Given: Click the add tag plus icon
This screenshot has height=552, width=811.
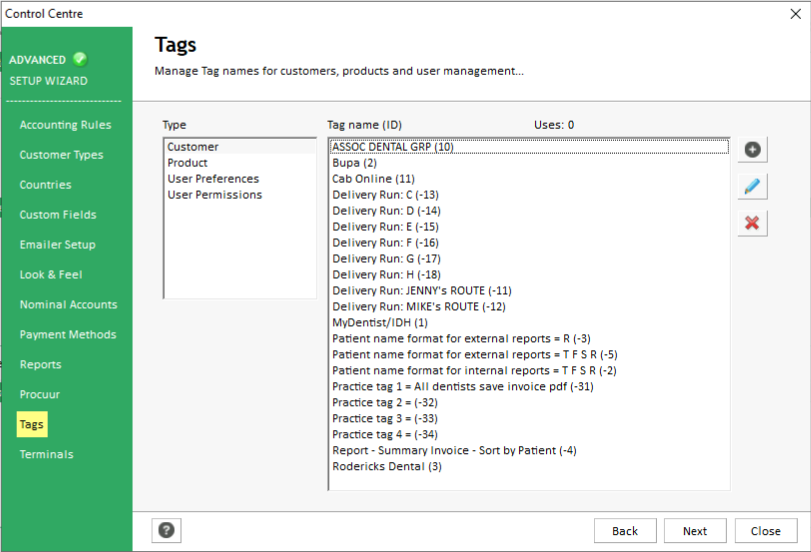Looking at the screenshot, I should [x=752, y=150].
